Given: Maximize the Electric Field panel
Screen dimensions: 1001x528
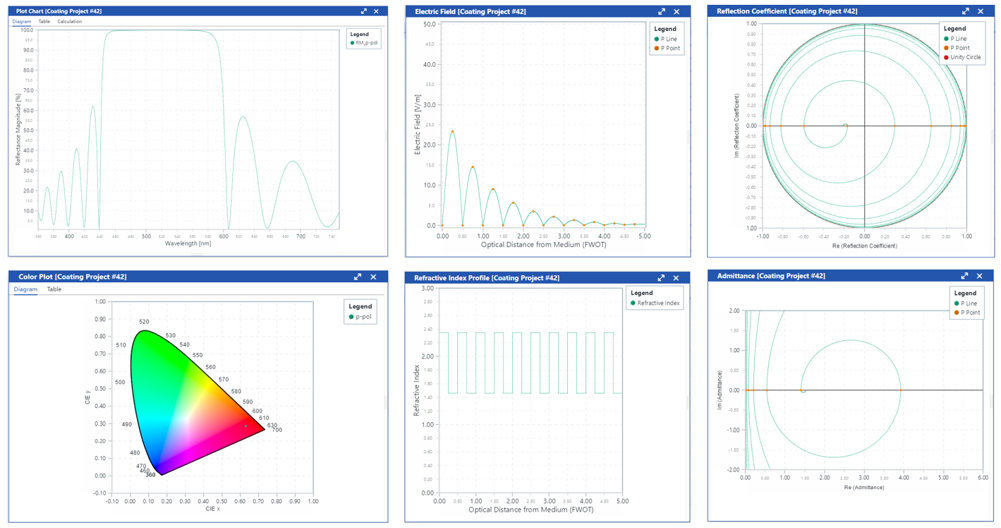Looking at the screenshot, I should coord(661,11).
